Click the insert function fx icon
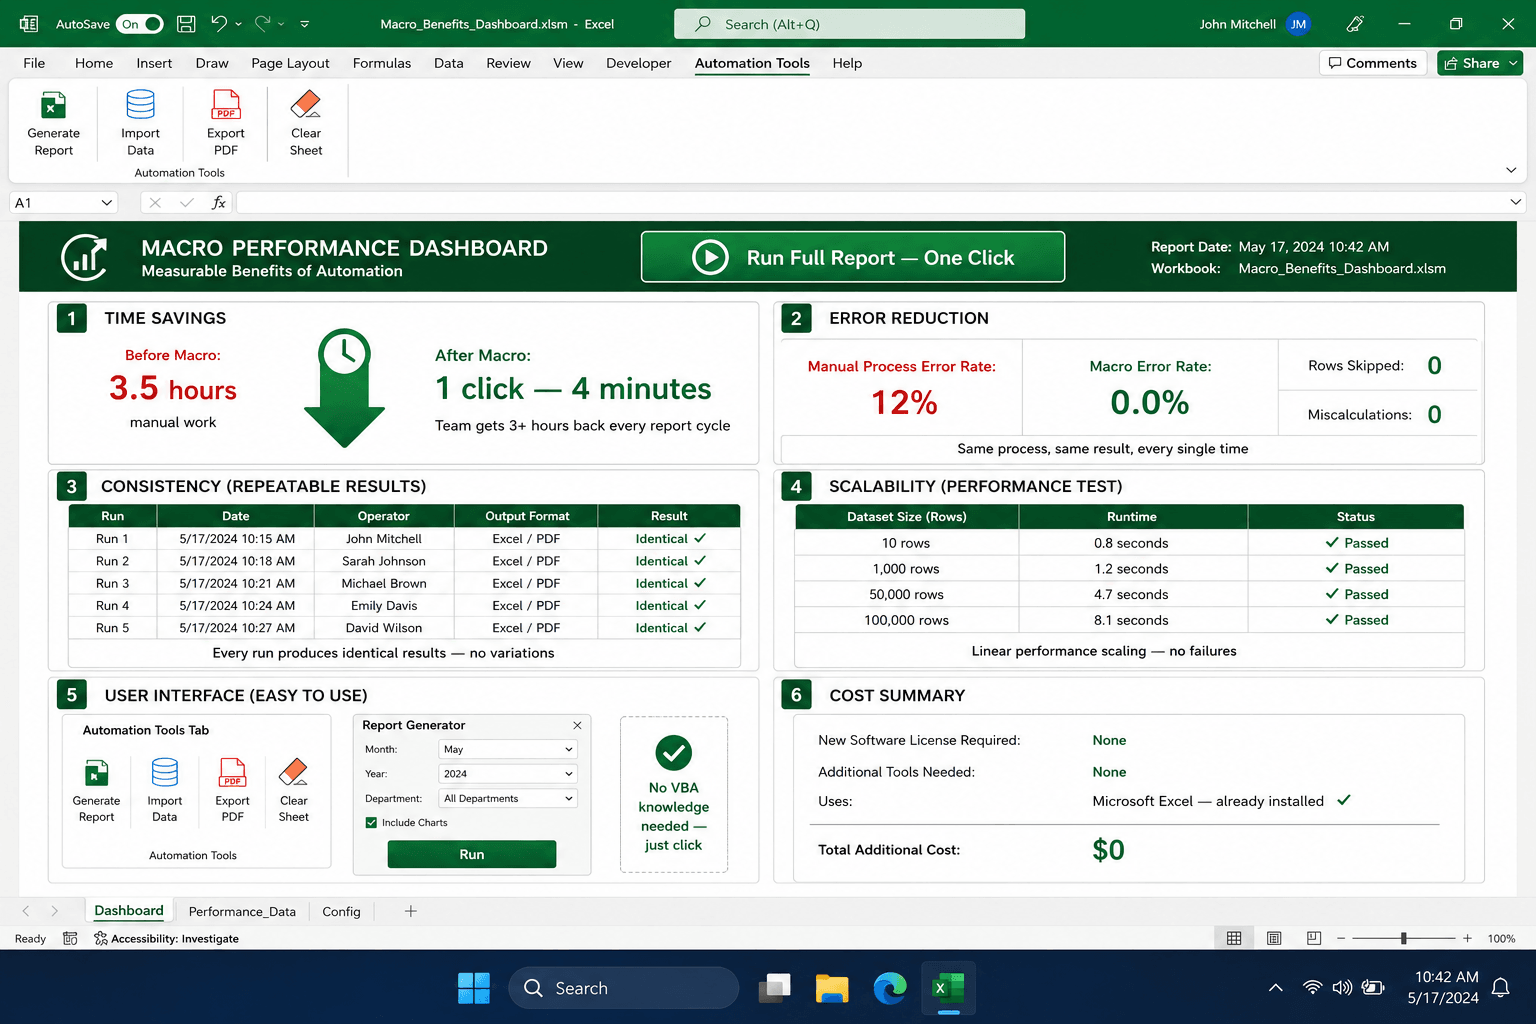Screen dimensions: 1536x1024 218,202
